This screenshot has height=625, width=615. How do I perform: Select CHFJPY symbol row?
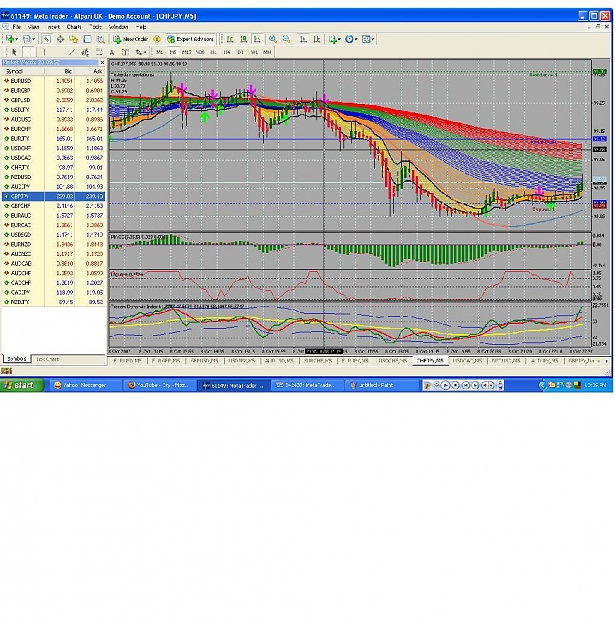53,167
